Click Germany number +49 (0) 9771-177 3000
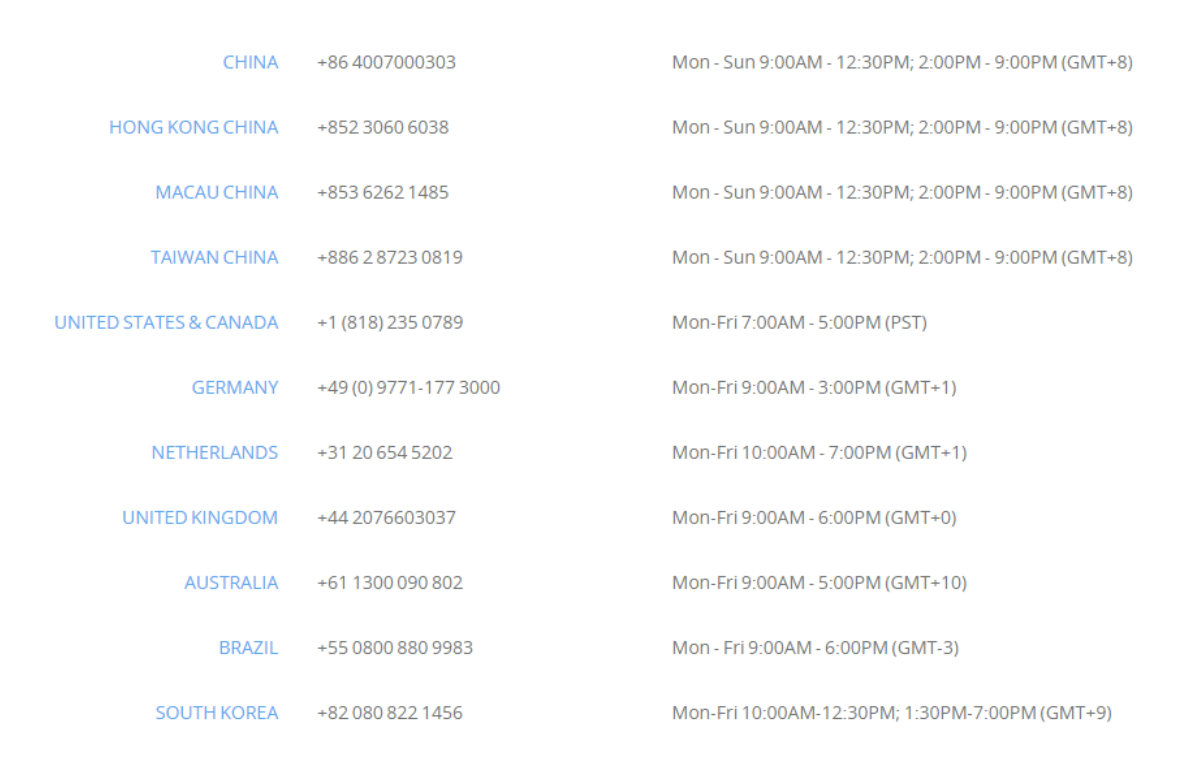The width and height of the screenshot is (1200, 784). (409, 387)
